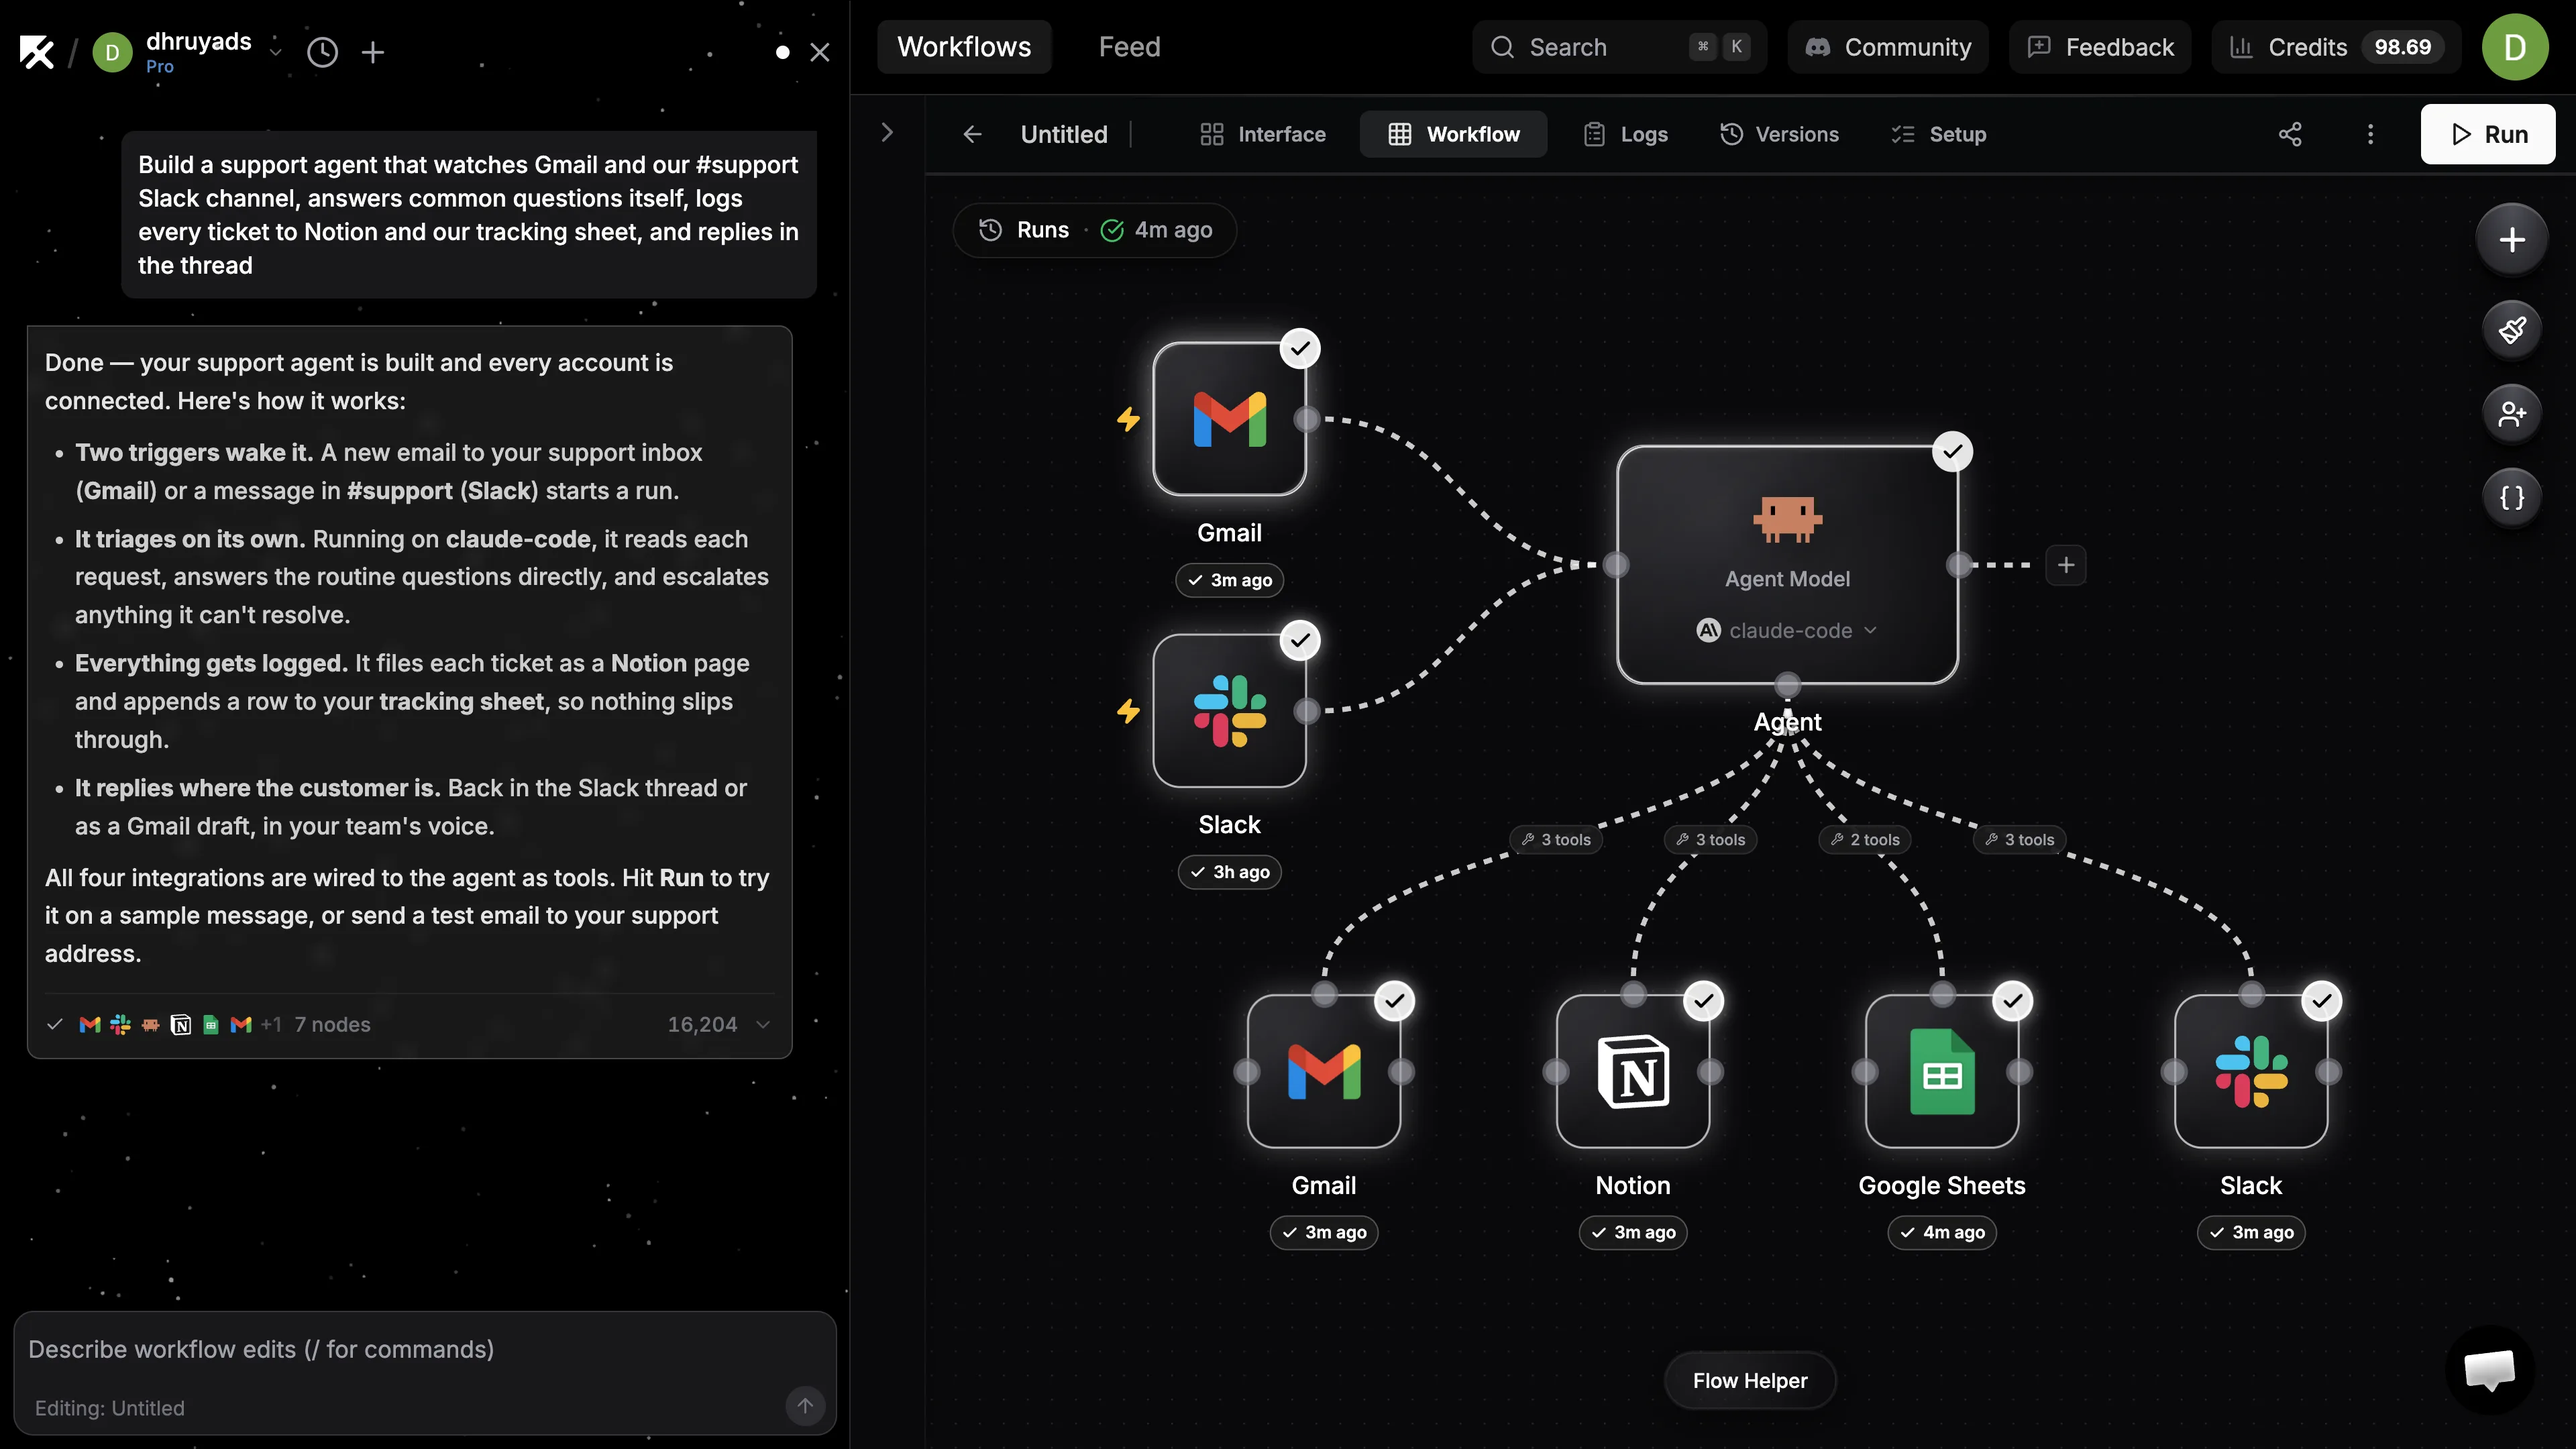2576x1449 pixels.
Task: Open the Interface tab
Action: coord(1263,134)
